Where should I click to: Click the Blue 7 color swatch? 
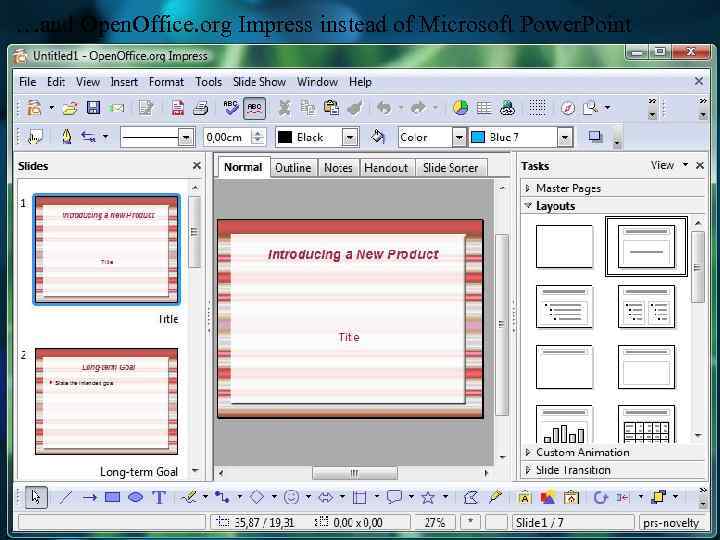point(478,137)
